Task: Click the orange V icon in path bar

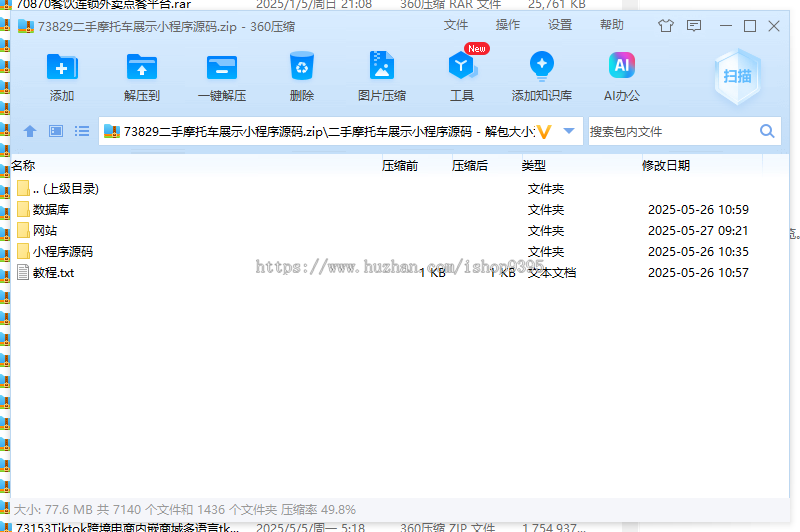Action: pyautogui.click(x=544, y=132)
